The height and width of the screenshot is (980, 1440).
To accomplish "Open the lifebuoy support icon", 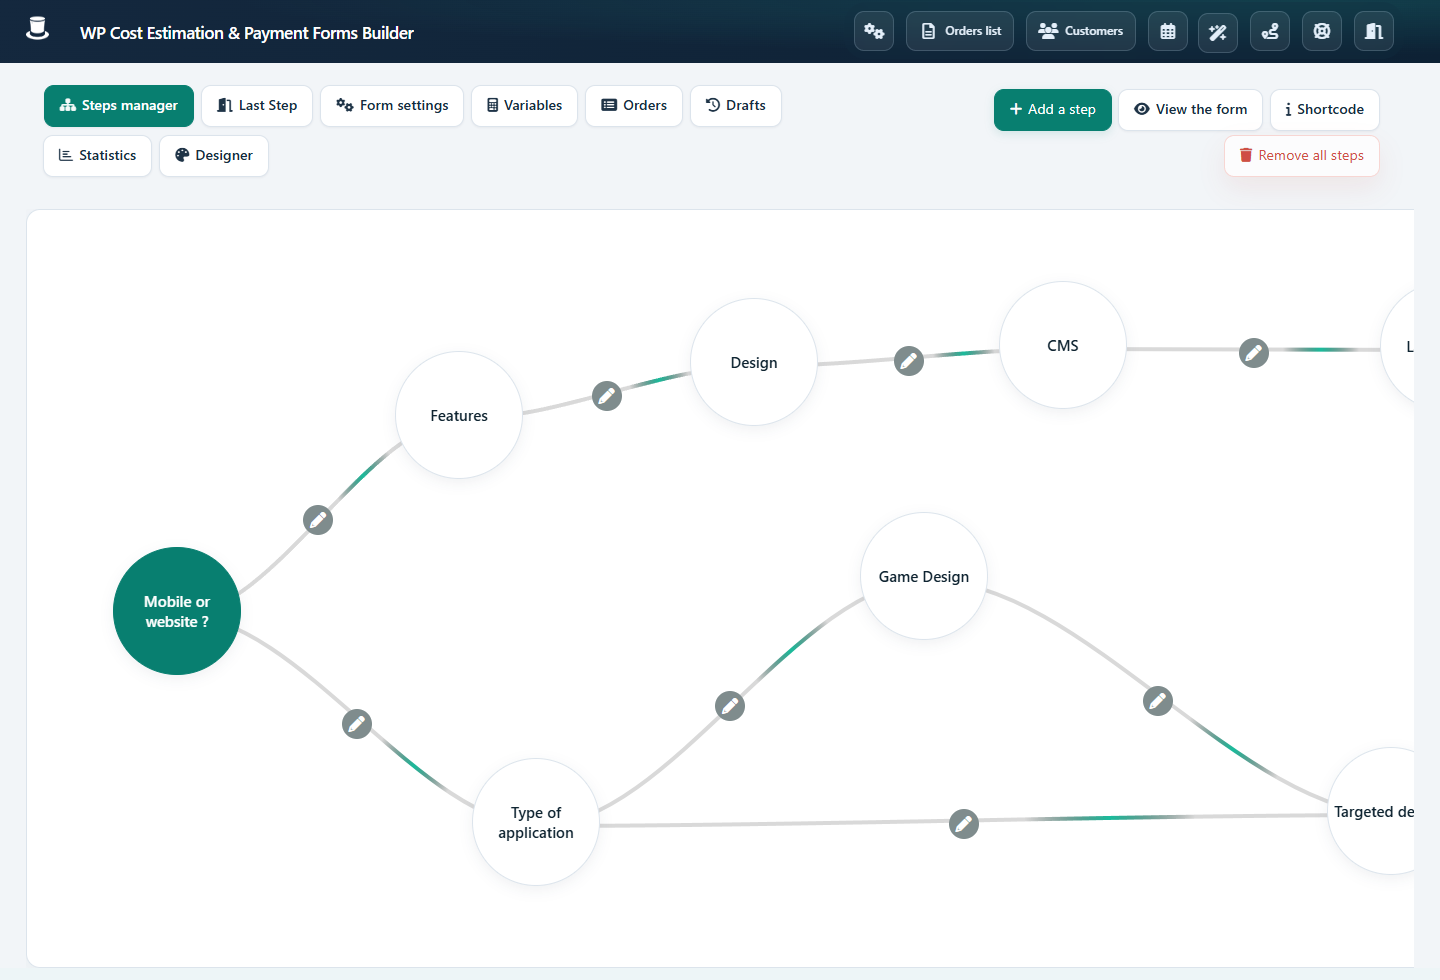I will pyautogui.click(x=1322, y=31).
